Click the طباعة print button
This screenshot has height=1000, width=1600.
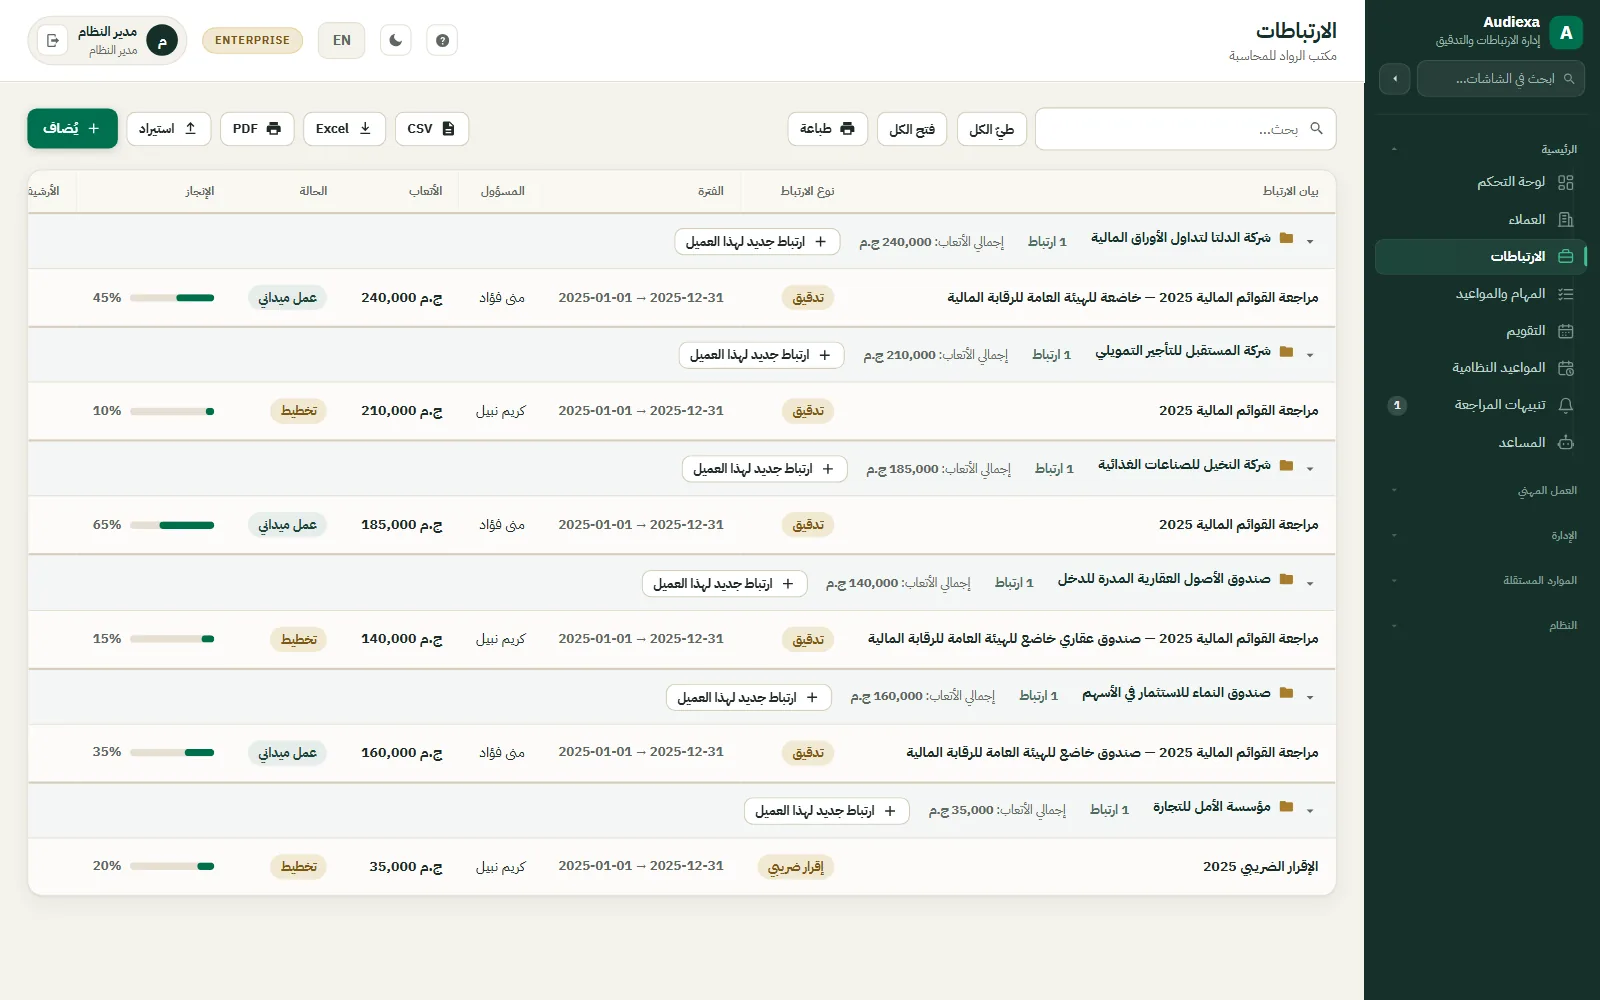[828, 129]
